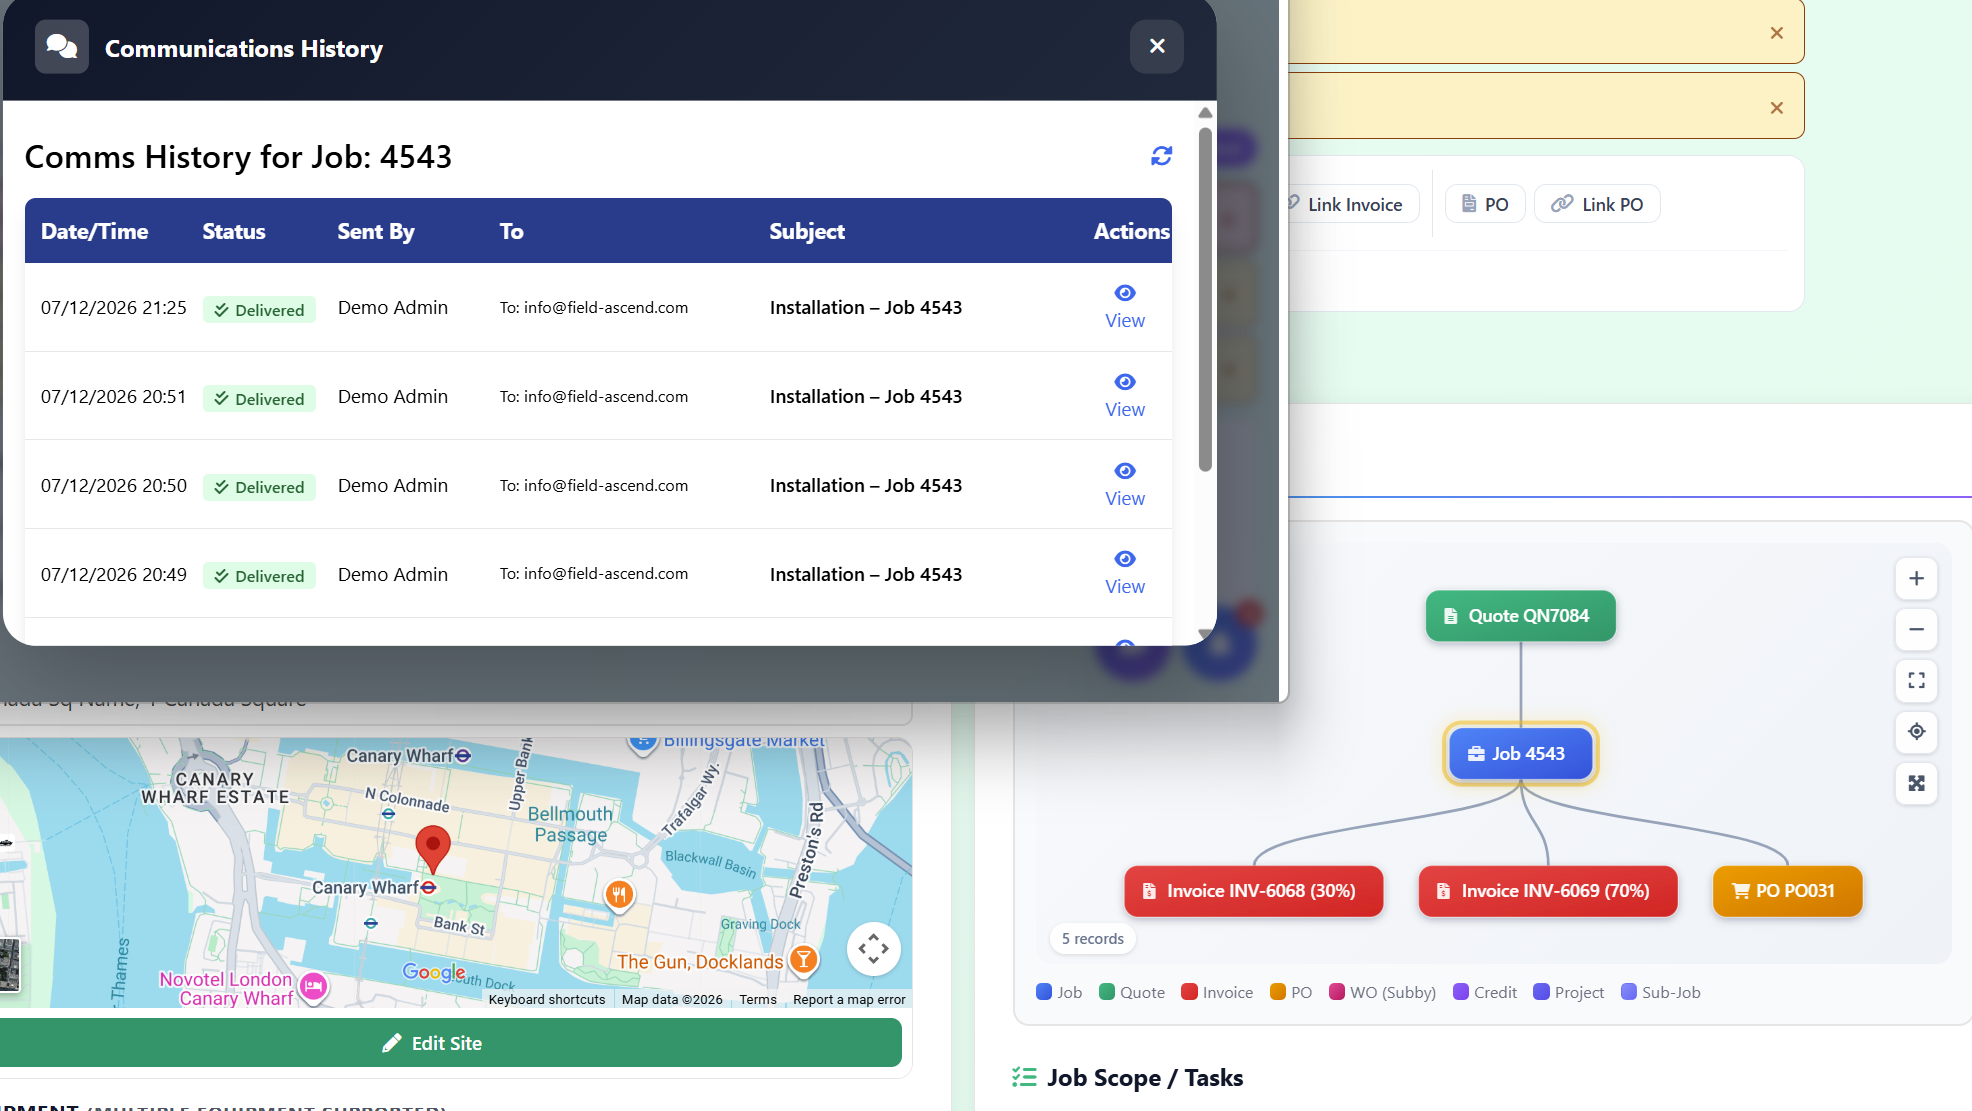
Task: Zoom out on the relationship graph
Action: [x=1916, y=629]
